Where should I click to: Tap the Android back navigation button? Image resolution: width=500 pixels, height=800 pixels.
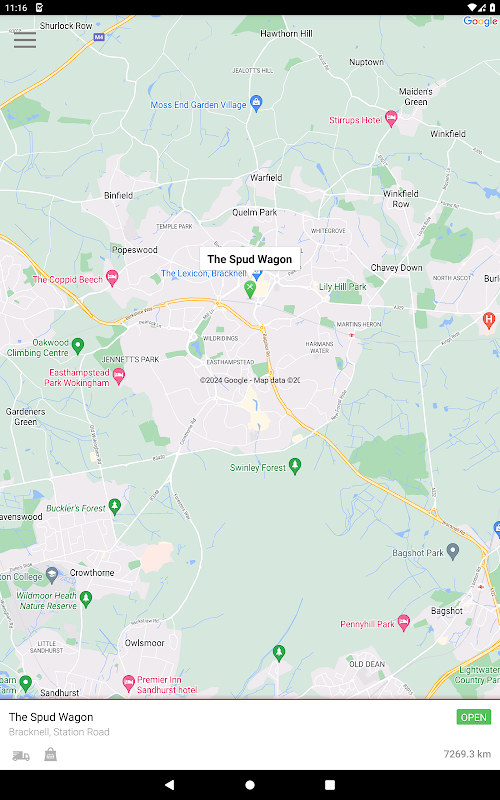[x=170, y=785]
